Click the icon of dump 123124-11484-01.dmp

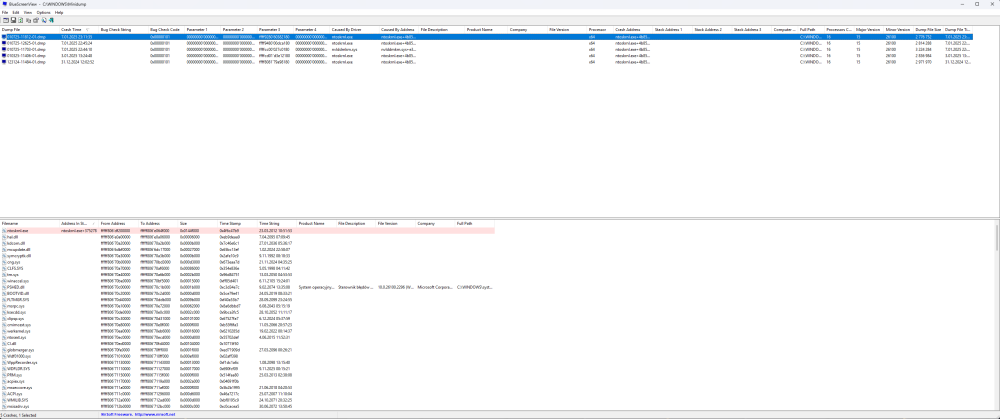click(4, 61)
